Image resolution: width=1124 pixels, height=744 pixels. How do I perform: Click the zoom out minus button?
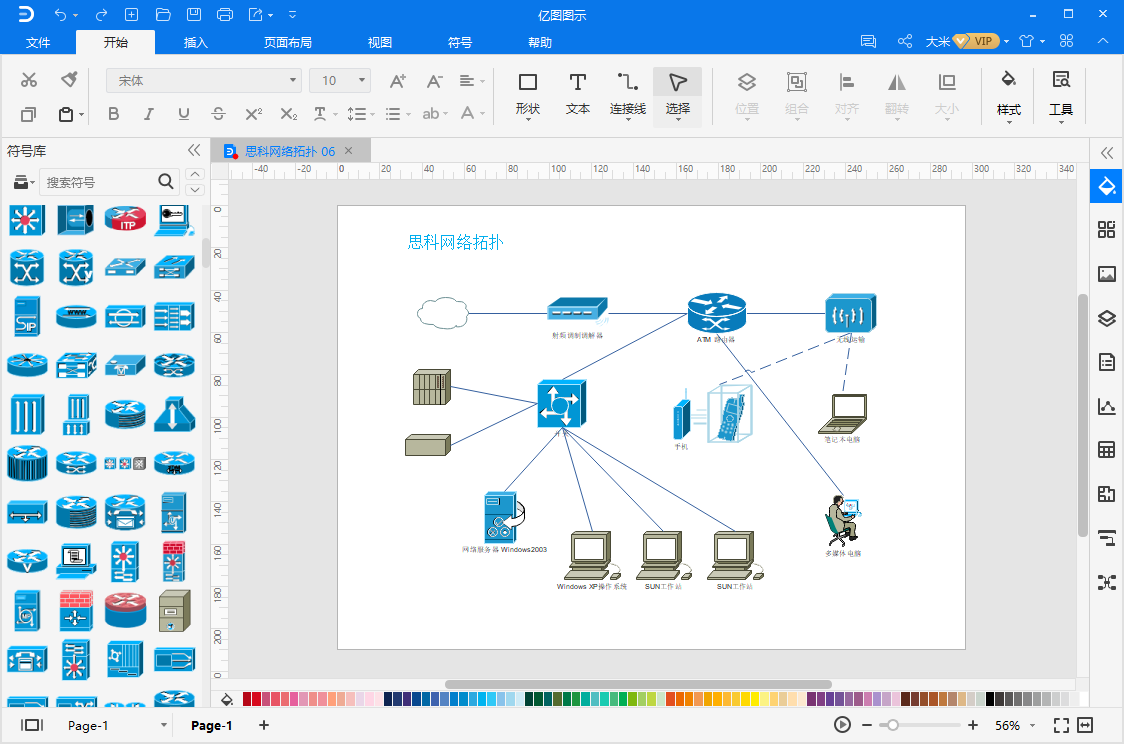(x=867, y=725)
